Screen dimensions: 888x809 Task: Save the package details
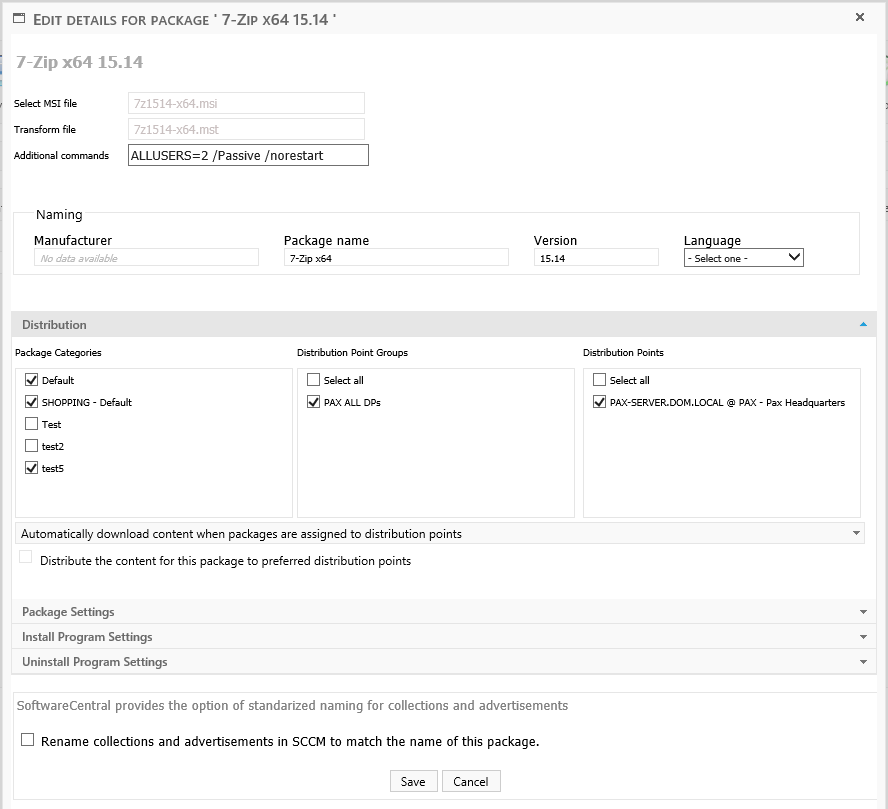tap(413, 782)
